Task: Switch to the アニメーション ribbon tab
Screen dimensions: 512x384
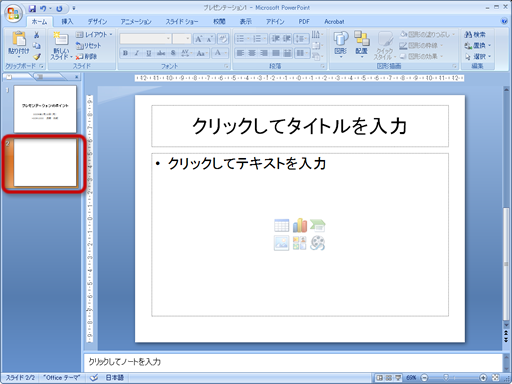Action: [136, 21]
